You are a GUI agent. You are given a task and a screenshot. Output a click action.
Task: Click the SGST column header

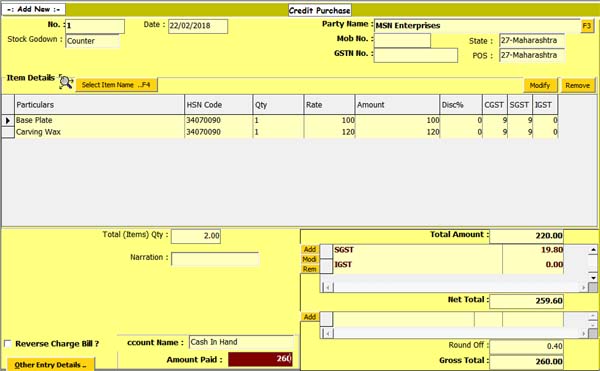pyautogui.click(x=520, y=105)
